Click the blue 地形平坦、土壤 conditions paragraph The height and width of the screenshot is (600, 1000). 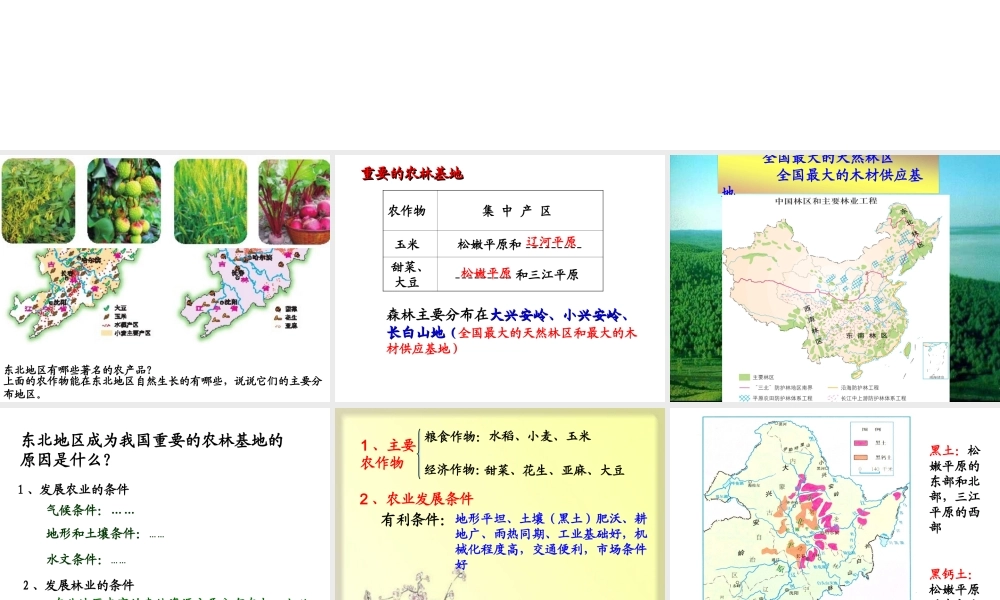point(551,541)
